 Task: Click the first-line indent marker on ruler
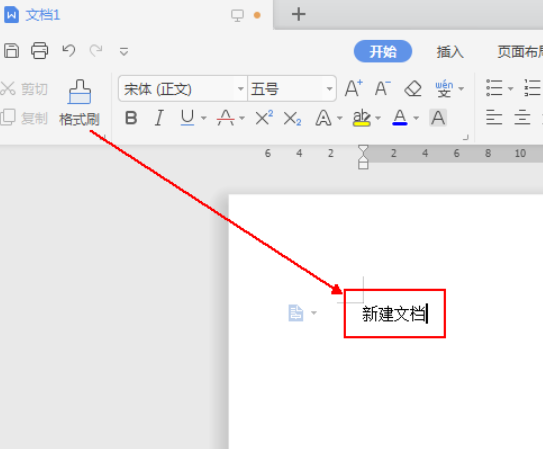tap(363, 150)
